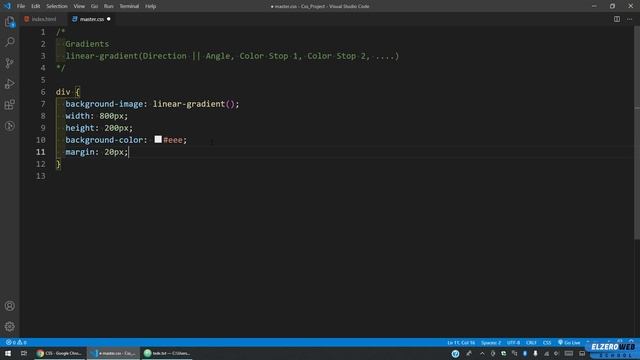
Task: Click the Split Editor icon
Action: click(617, 19)
